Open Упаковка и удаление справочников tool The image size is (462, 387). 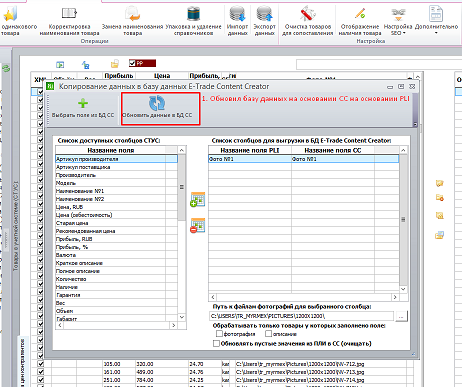click(193, 21)
